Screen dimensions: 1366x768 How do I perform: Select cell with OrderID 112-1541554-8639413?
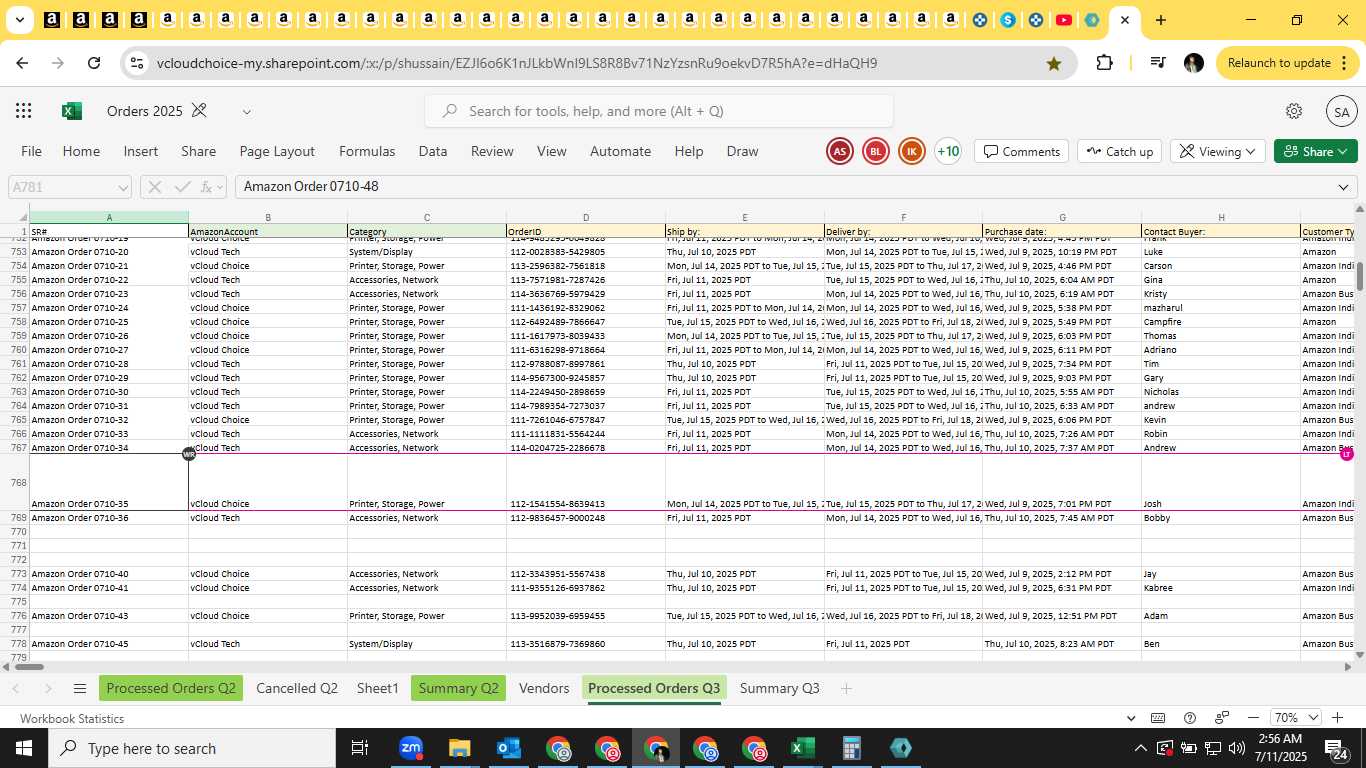point(586,482)
